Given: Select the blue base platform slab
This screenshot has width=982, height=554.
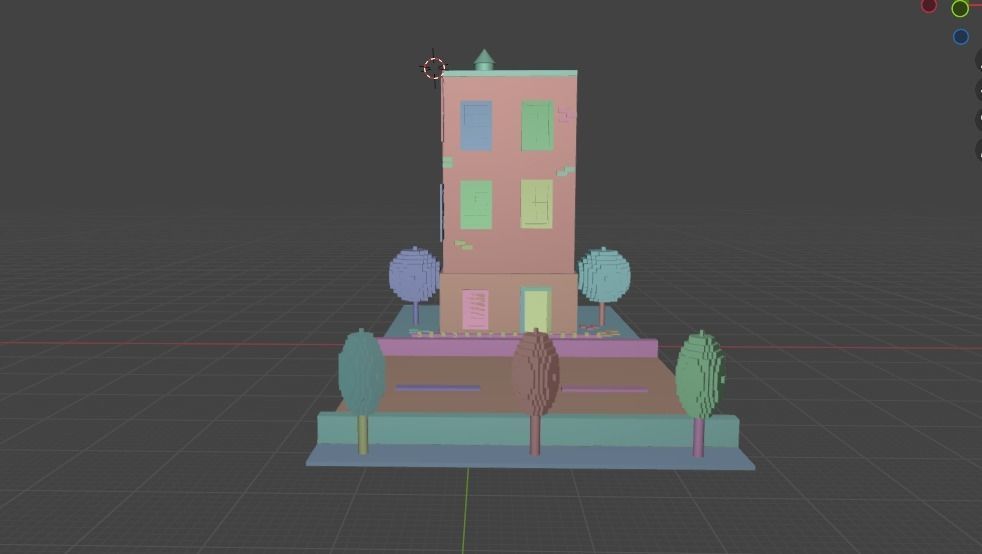Looking at the screenshot, I should pyautogui.click(x=530, y=457).
